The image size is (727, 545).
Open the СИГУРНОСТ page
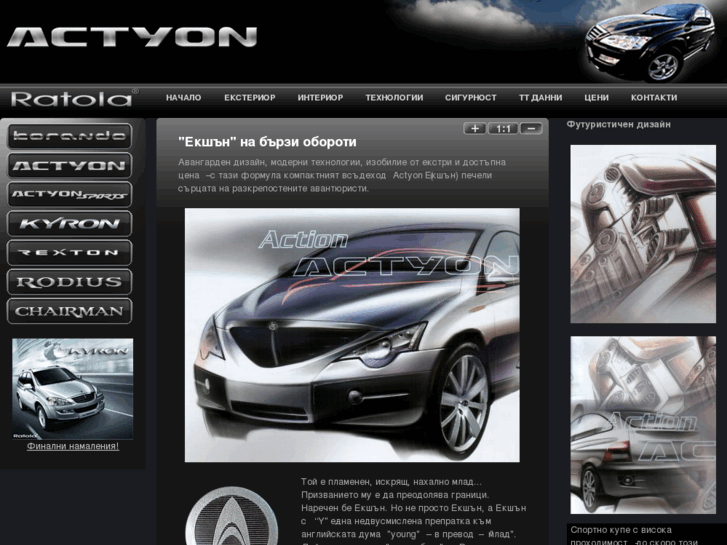(x=471, y=98)
